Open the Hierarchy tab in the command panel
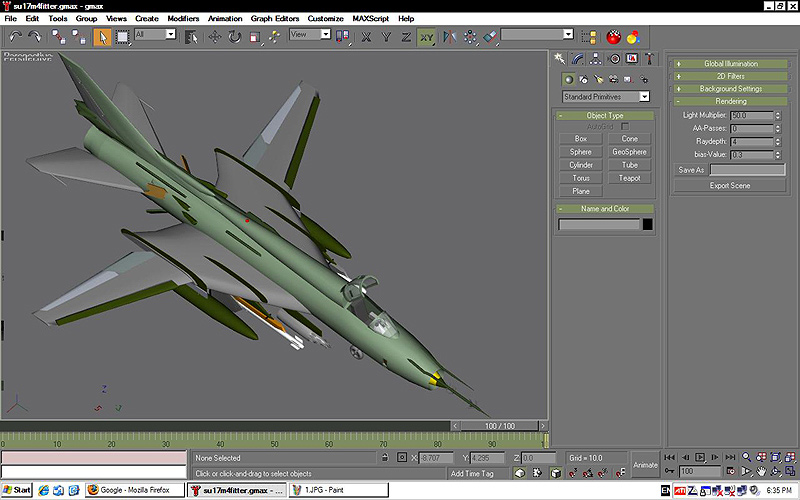800x500 pixels. pyautogui.click(x=597, y=59)
